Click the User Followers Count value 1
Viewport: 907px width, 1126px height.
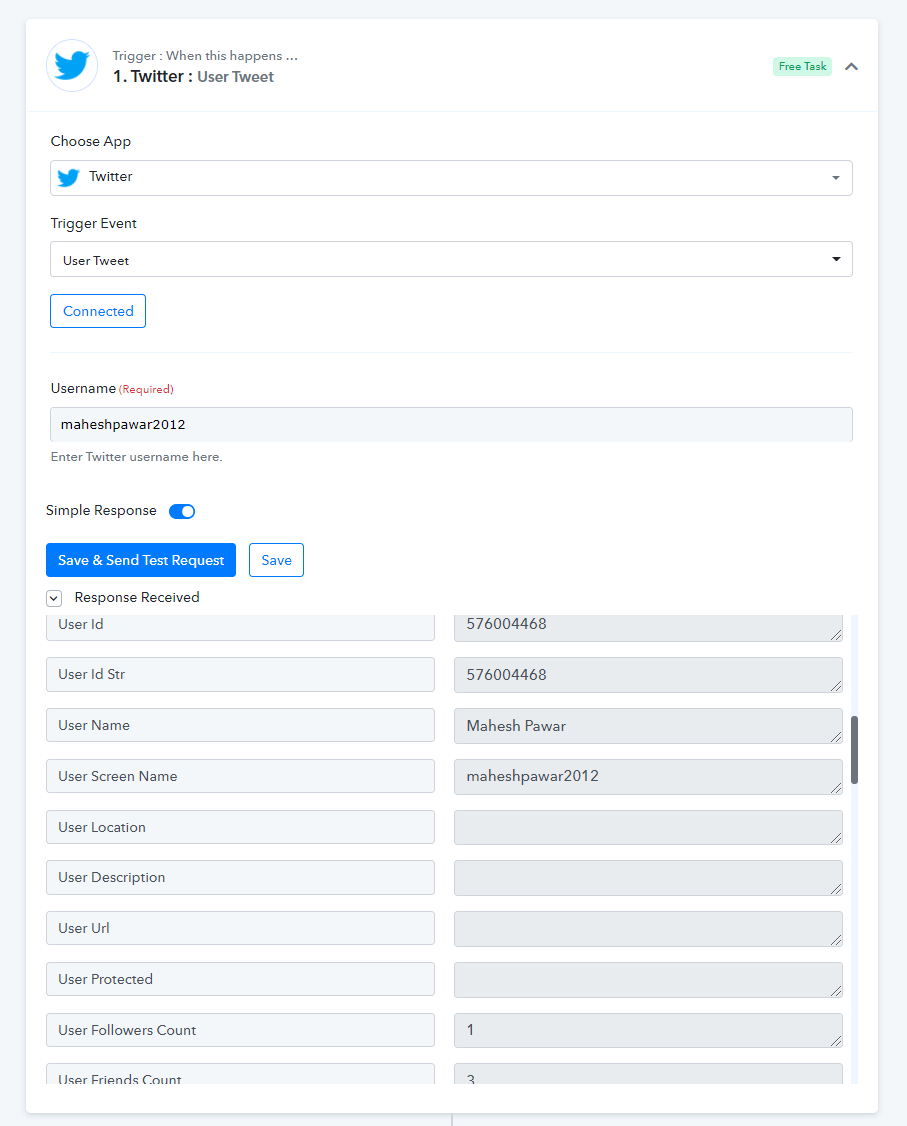point(648,1030)
